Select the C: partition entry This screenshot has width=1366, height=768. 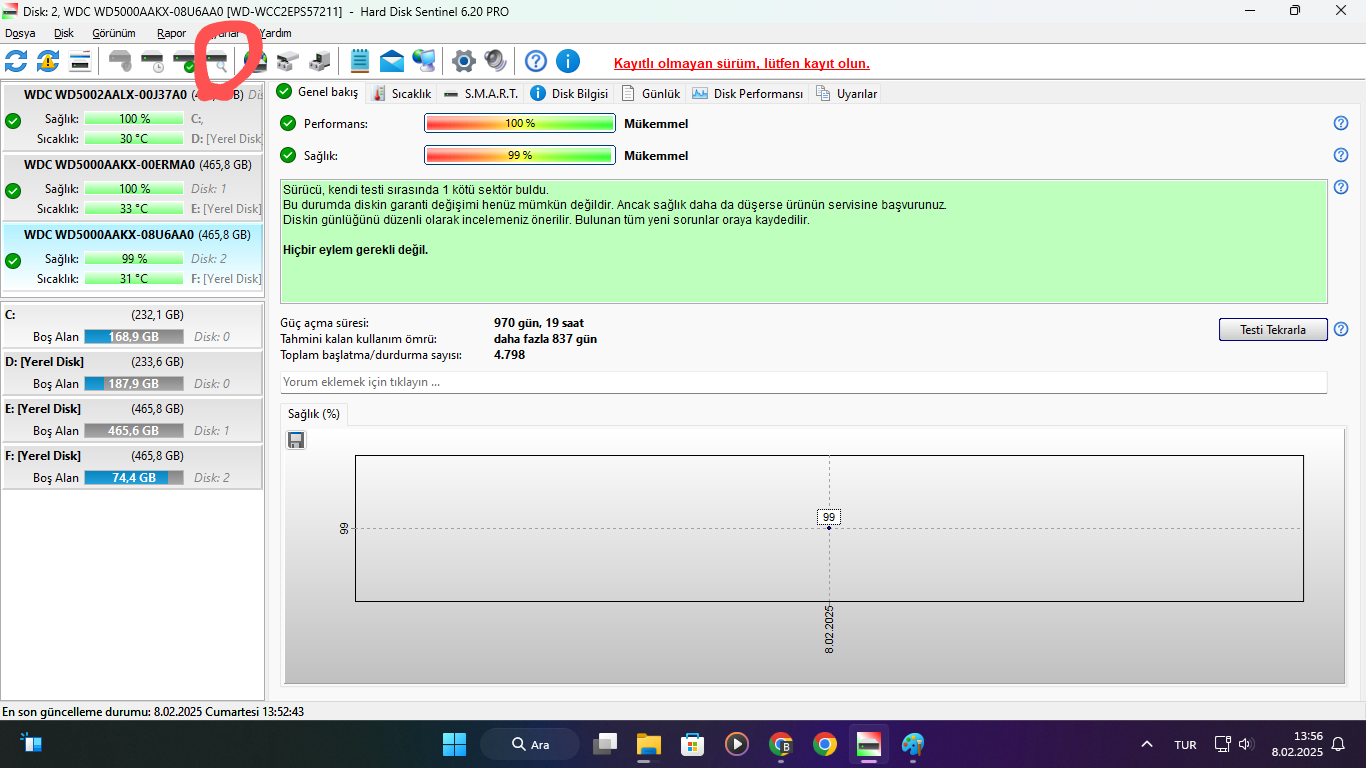pyautogui.click(x=132, y=326)
